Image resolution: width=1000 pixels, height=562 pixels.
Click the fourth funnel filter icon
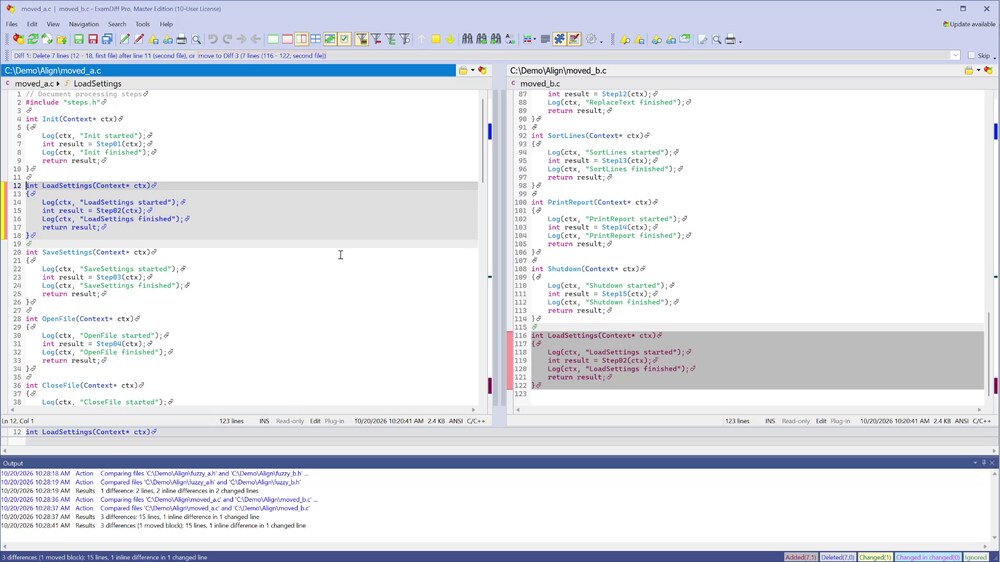point(404,40)
